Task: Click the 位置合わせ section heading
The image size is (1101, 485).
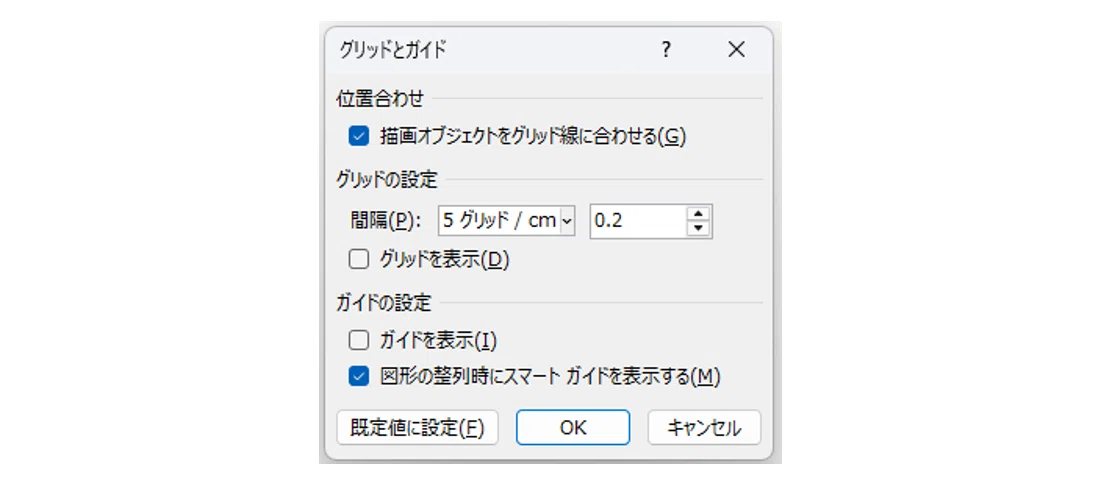Action: point(380,98)
